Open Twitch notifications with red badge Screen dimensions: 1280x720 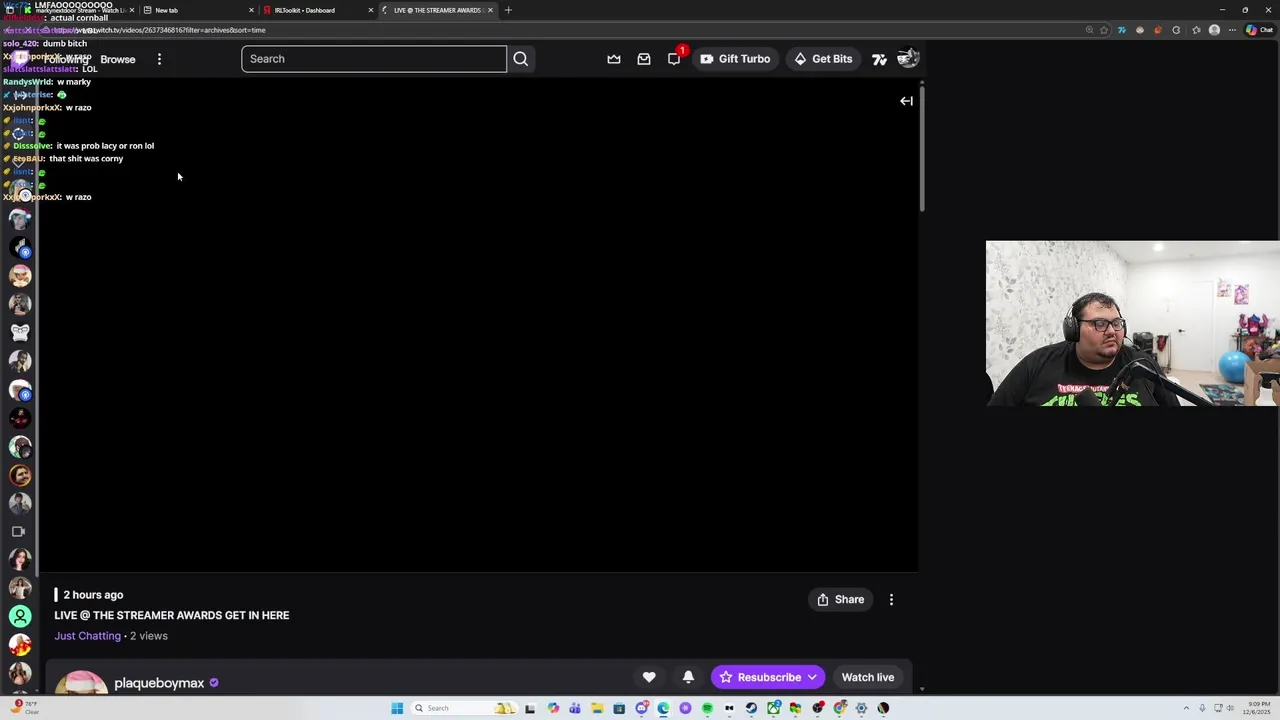[674, 59]
